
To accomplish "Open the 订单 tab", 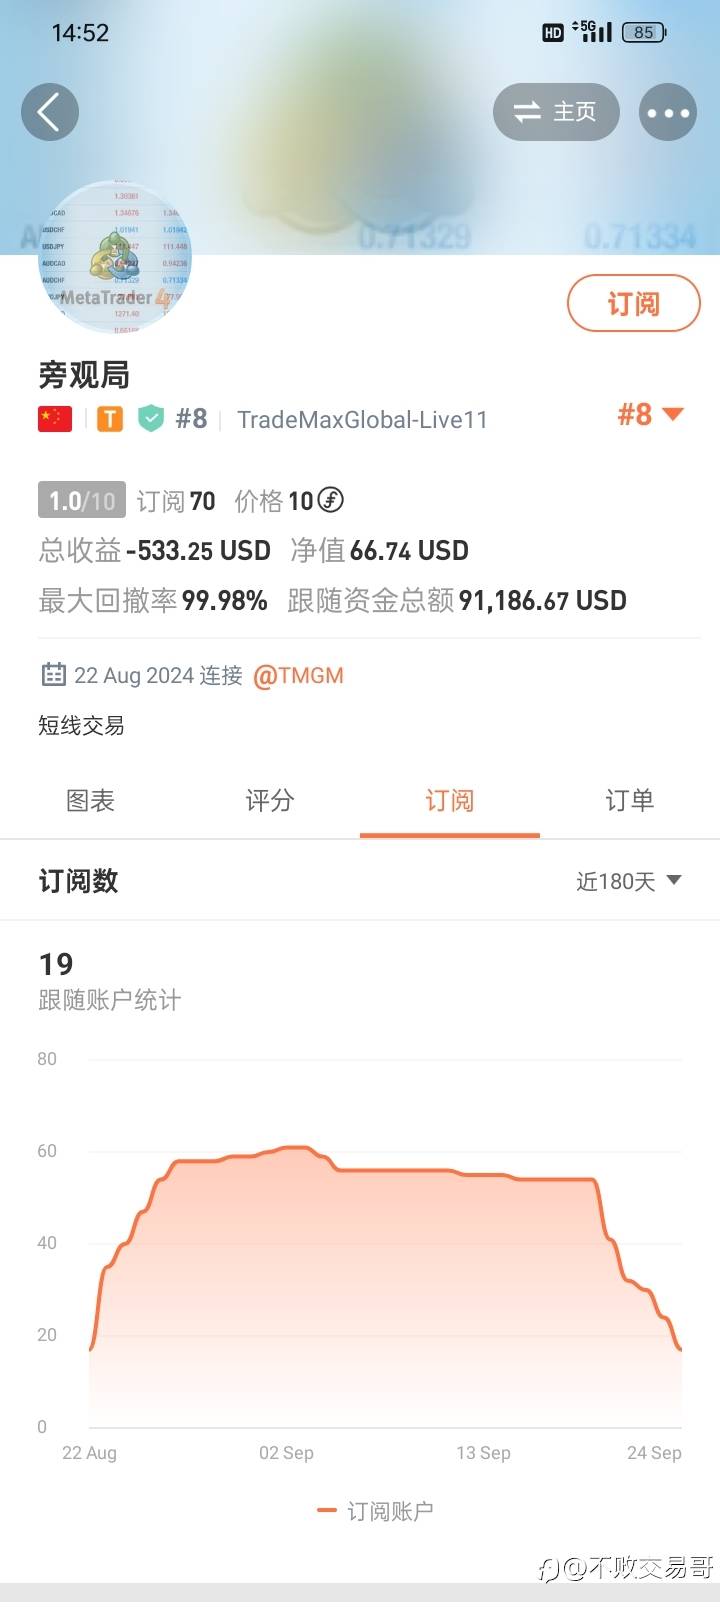I will 629,801.
